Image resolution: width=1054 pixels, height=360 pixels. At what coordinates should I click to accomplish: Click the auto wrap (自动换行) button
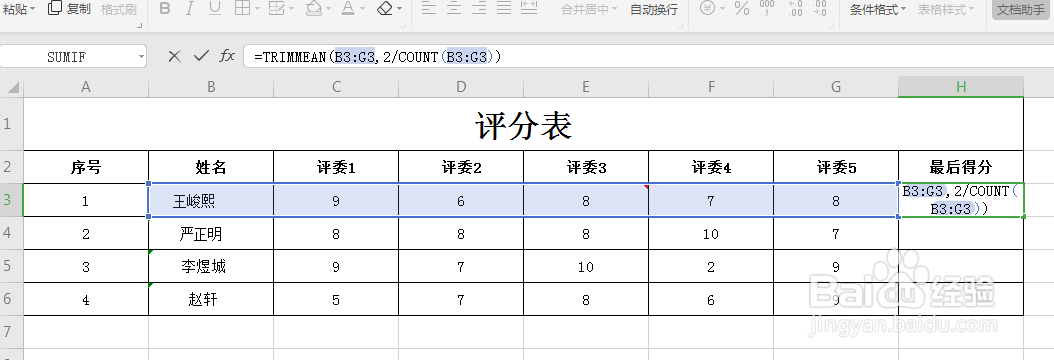click(x=654, y=10)
